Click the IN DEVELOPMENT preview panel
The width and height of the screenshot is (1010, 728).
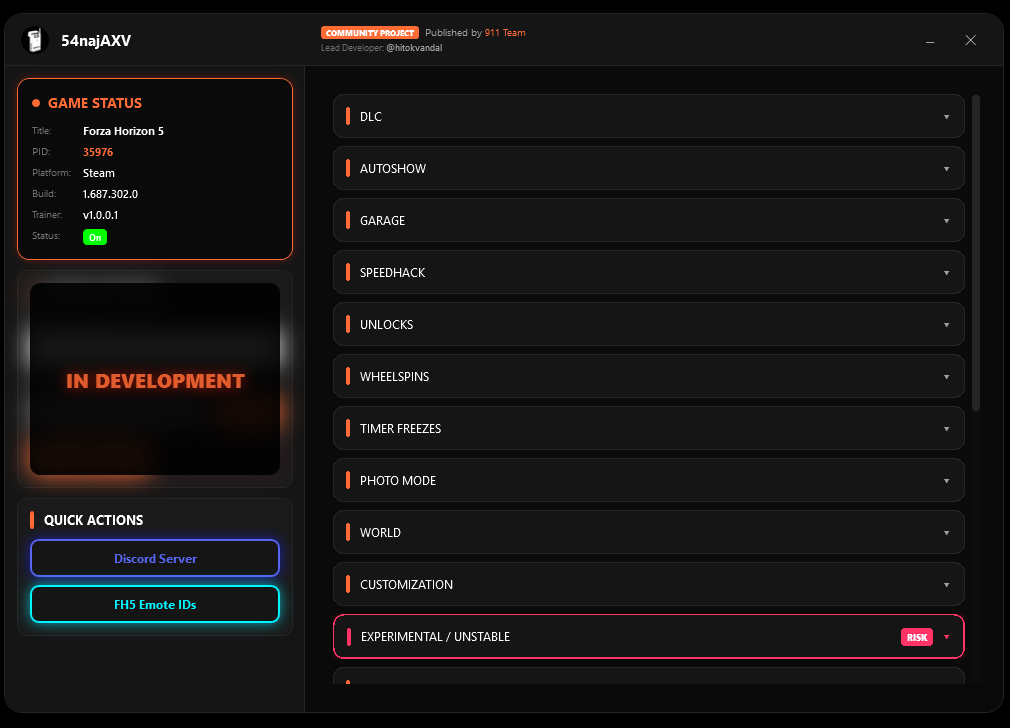point(155,379)
